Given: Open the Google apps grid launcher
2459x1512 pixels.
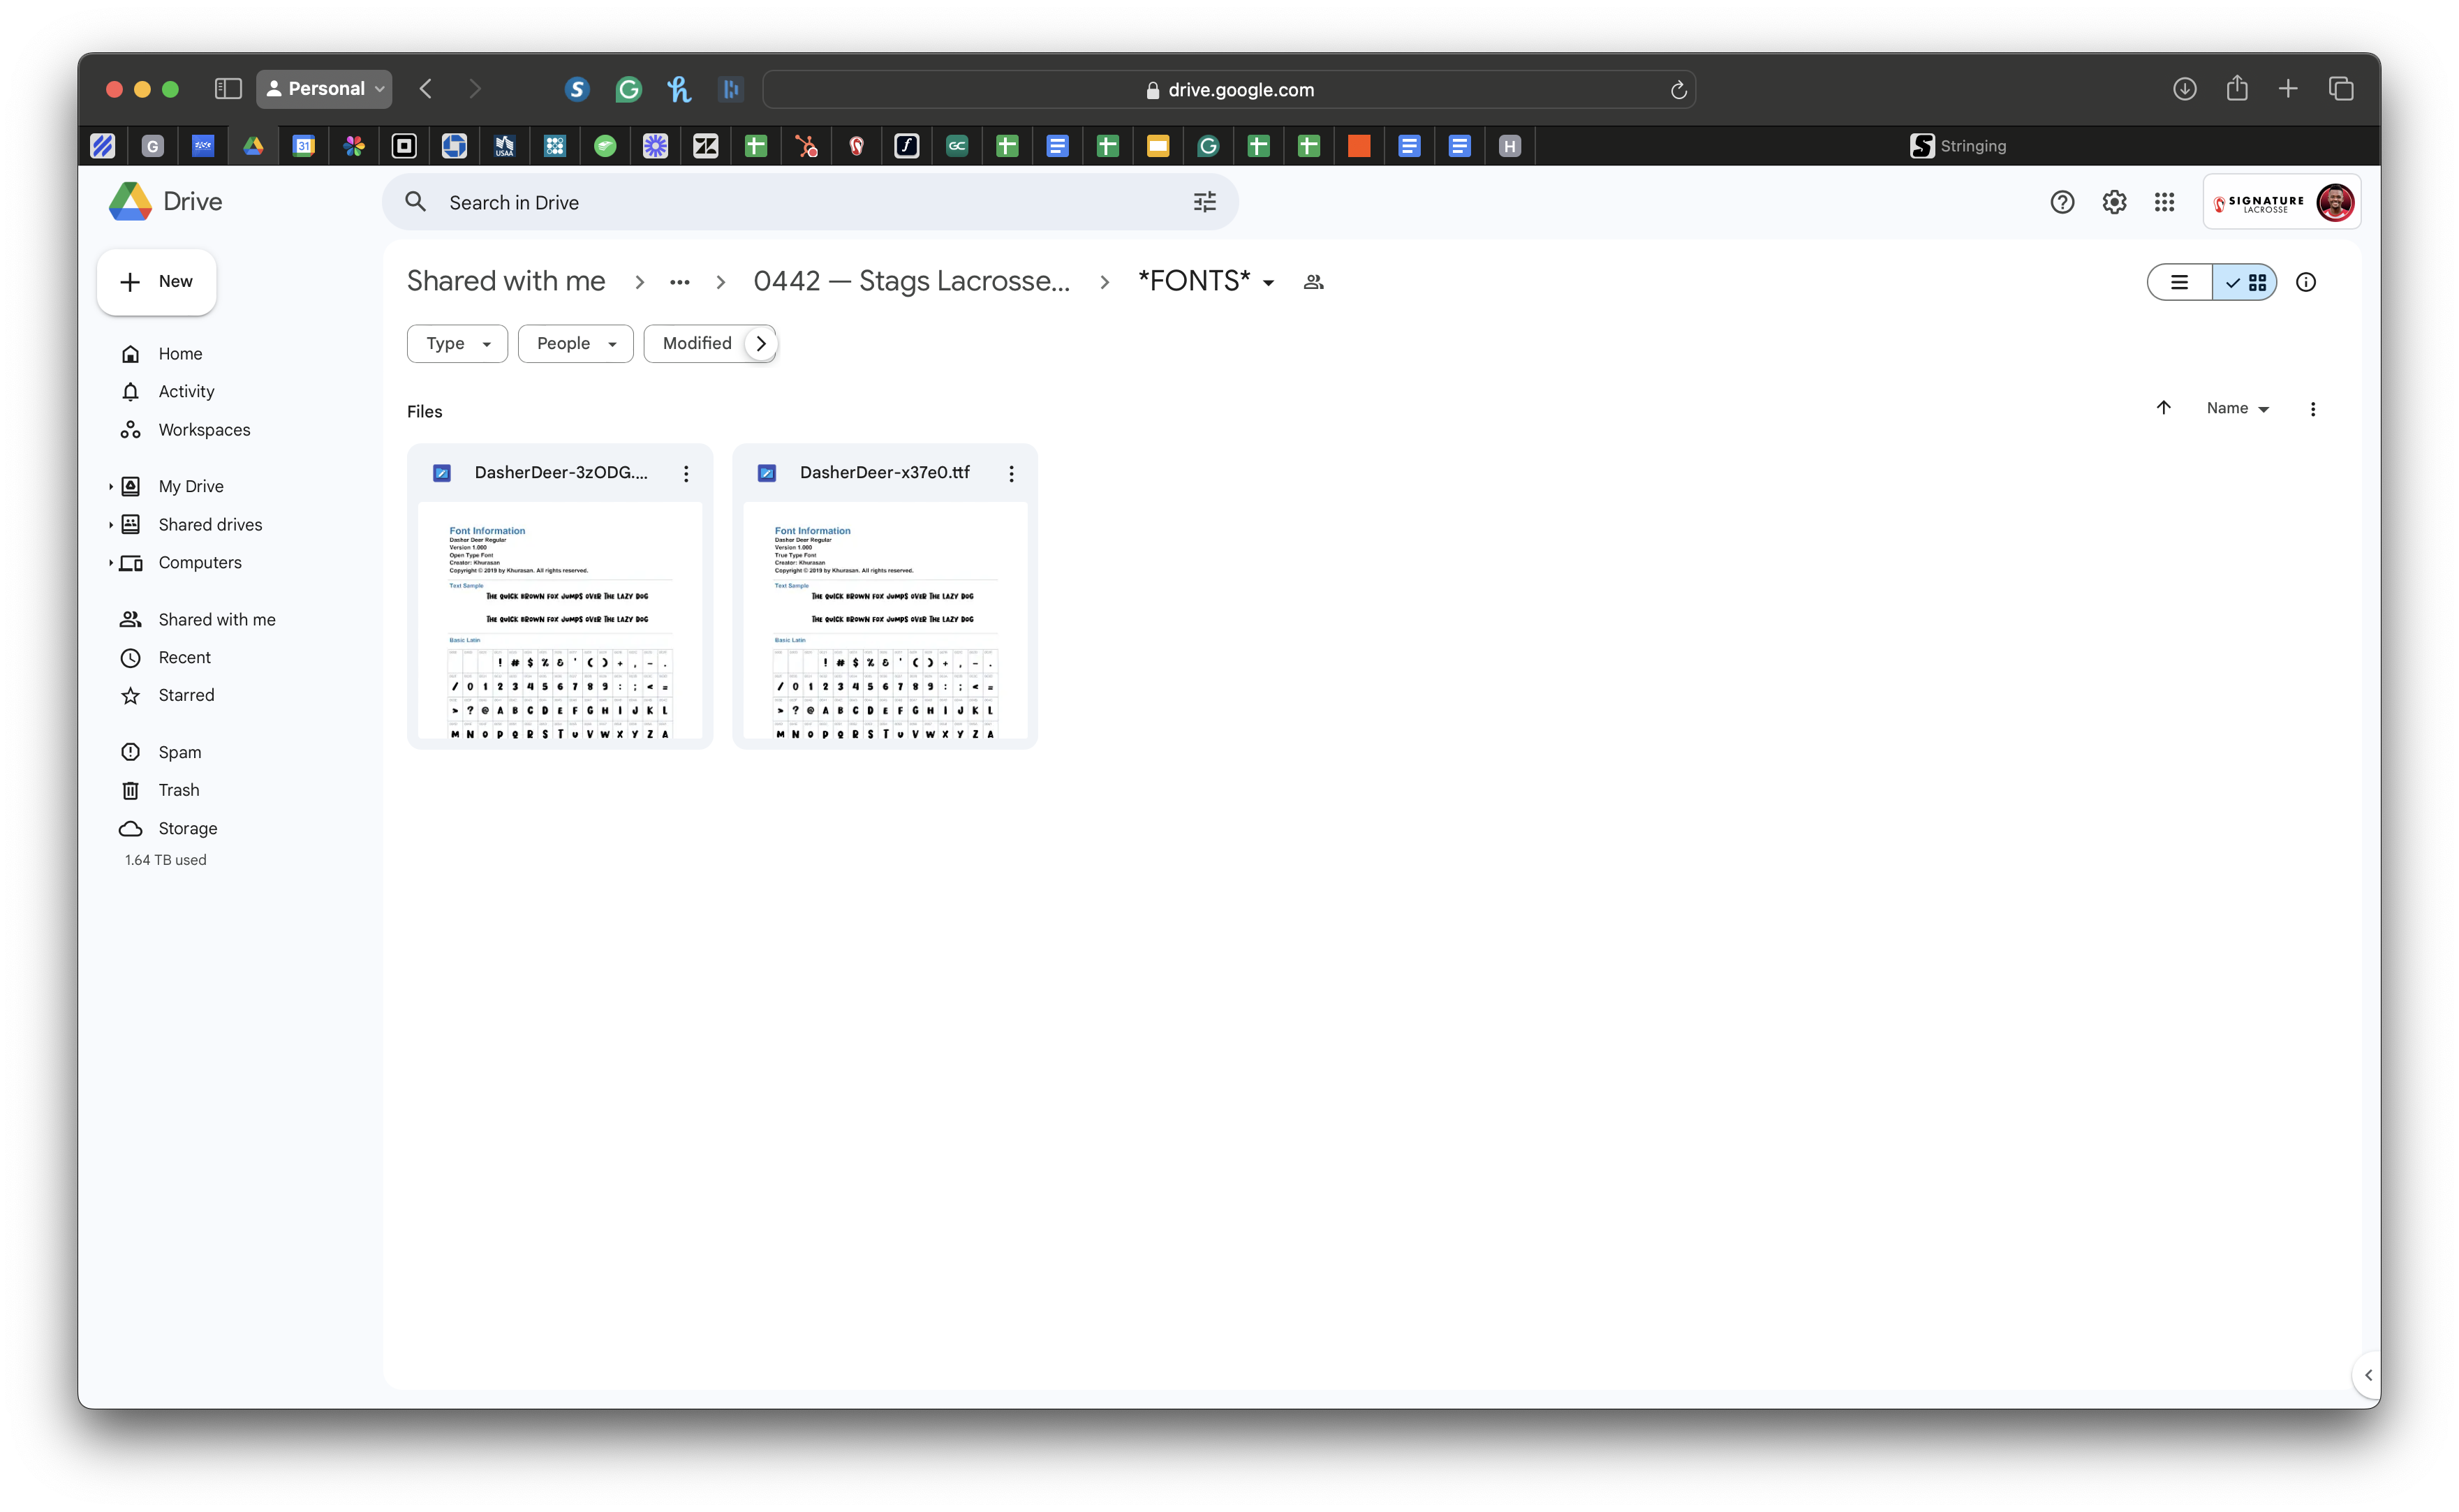Looking at the screenshot, I should tap(2164, 202).
